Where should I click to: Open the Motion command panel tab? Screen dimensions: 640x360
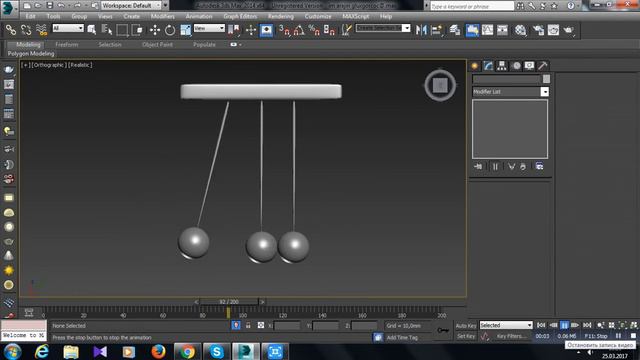click(x=516, y=66)
